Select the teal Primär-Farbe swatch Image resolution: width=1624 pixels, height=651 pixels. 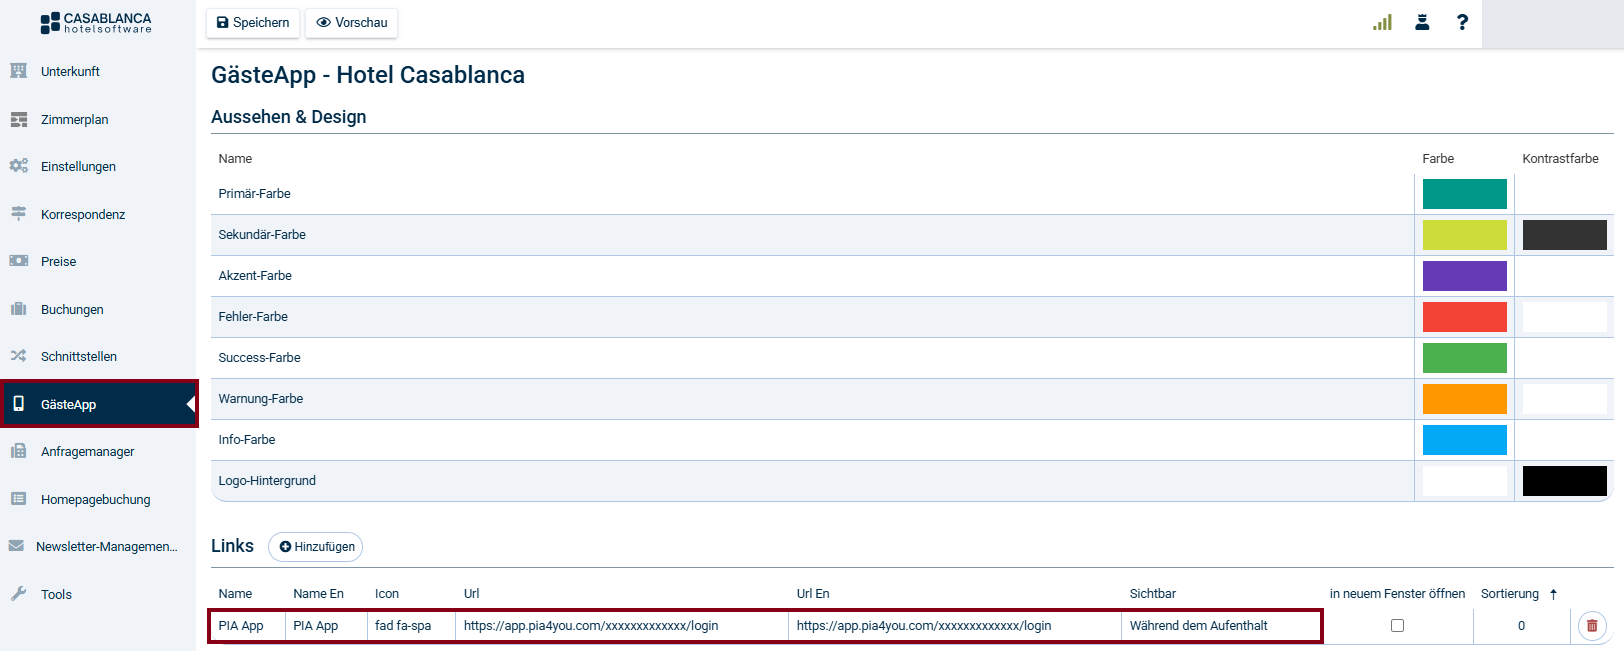coord(1464,194)
